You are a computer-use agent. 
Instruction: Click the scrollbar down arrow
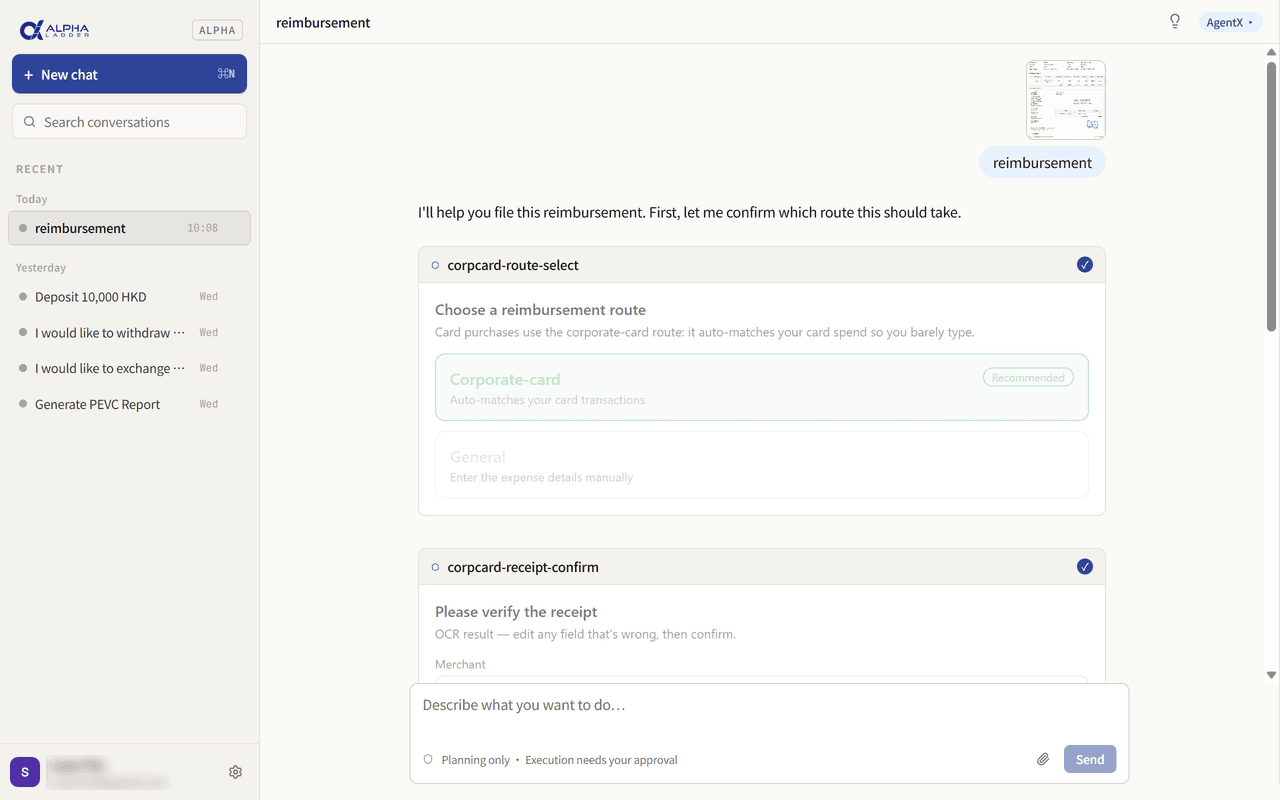pyautogui.click(x=1272, y=675)
